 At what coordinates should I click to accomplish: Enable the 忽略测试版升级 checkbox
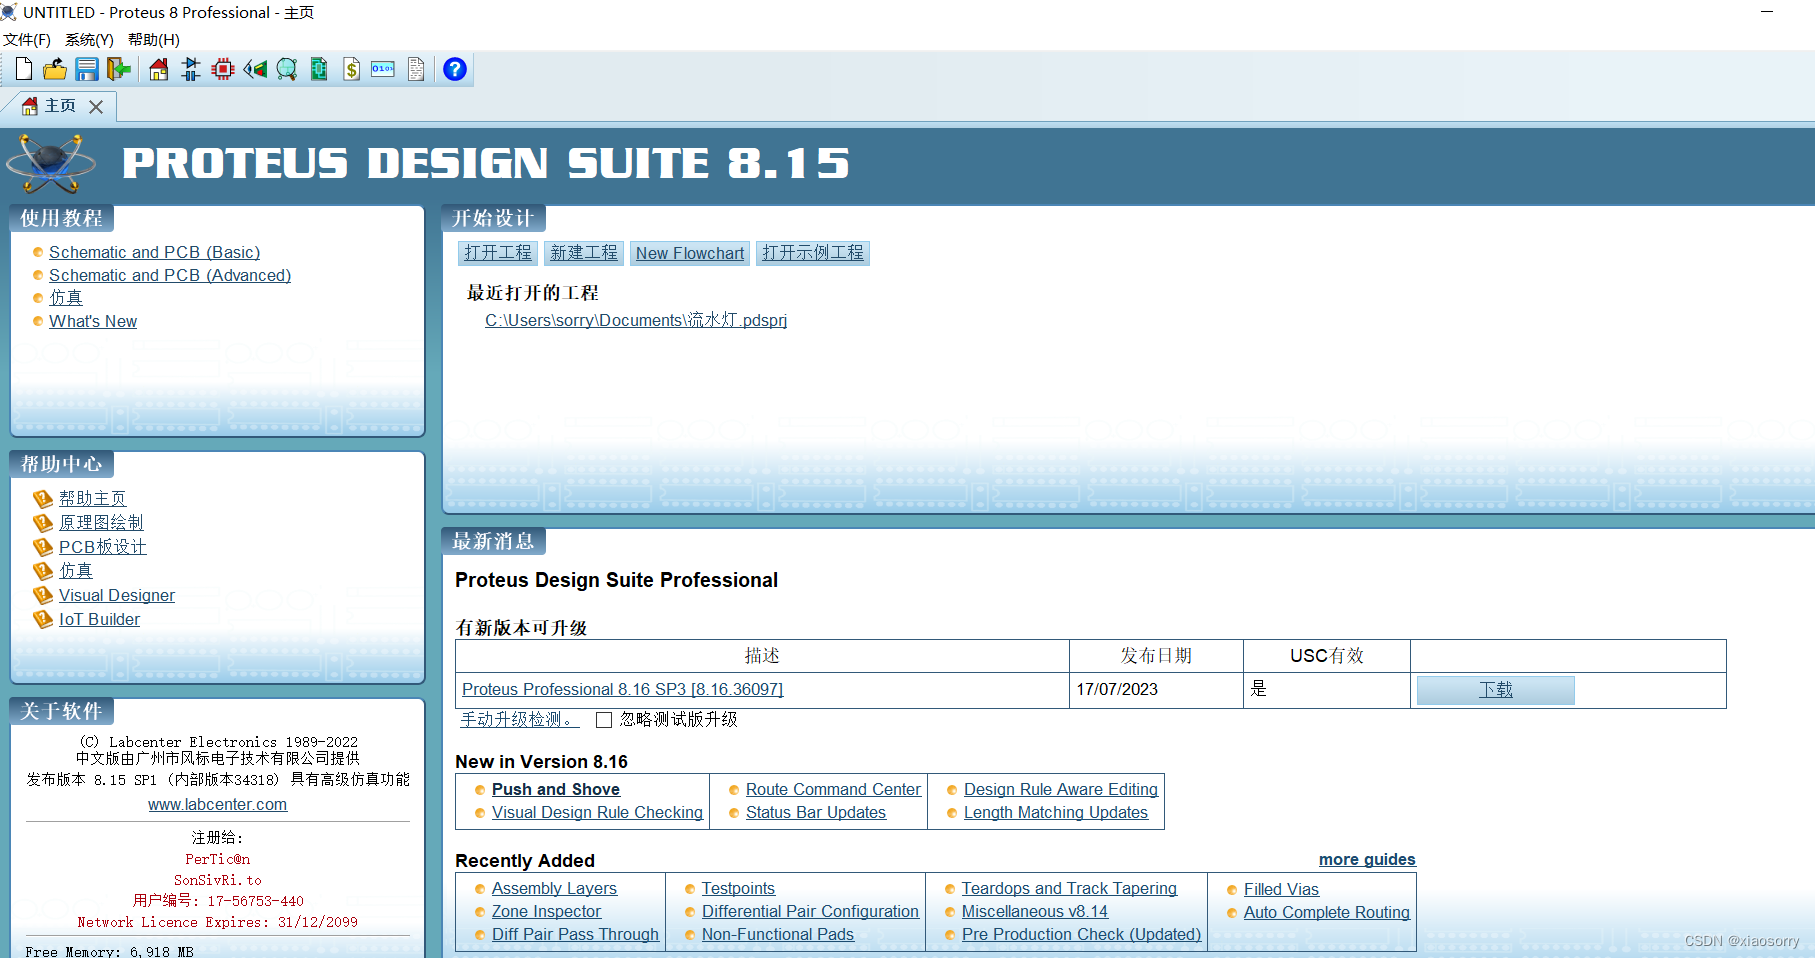pyautogui.click(x=604, y=720)
